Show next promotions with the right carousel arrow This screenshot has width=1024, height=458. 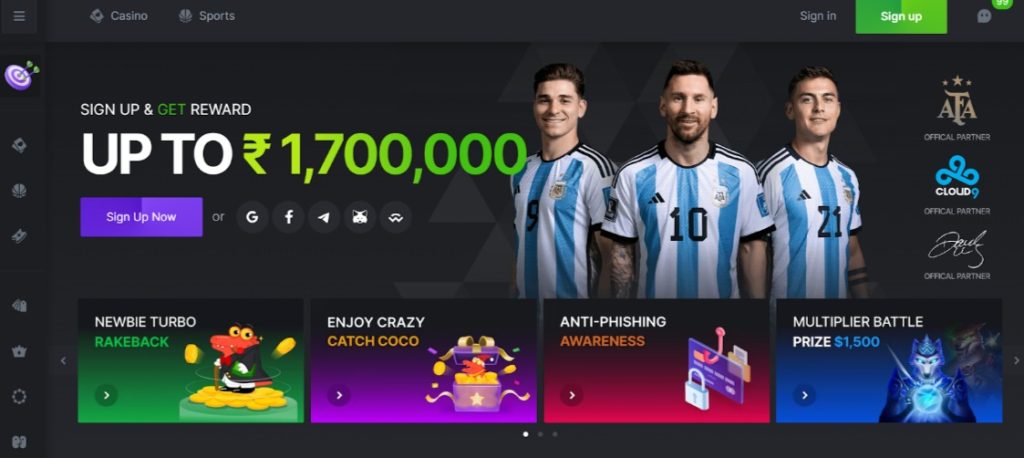click(1016, 360)
